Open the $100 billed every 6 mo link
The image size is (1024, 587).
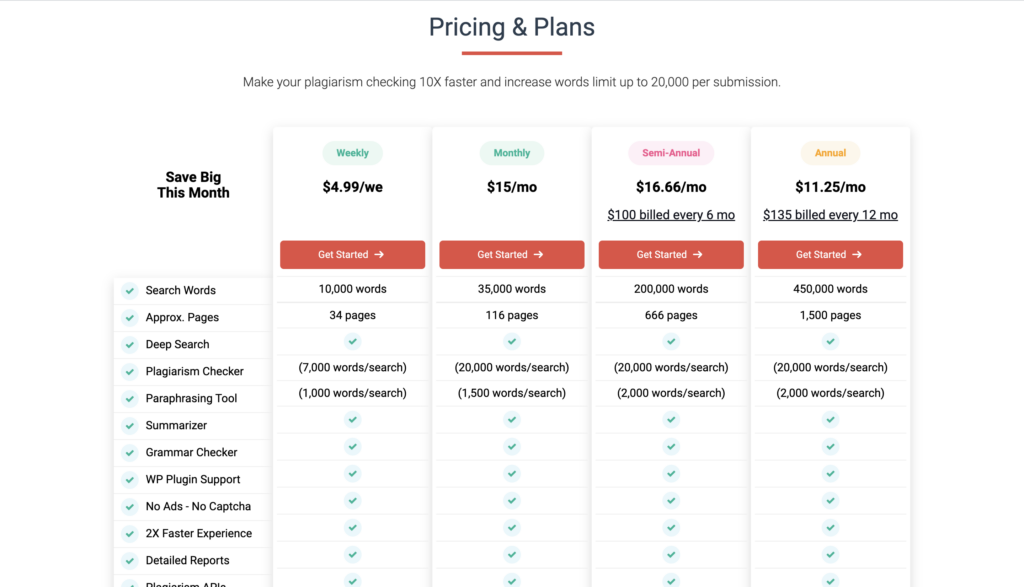[x=670, y=214]
